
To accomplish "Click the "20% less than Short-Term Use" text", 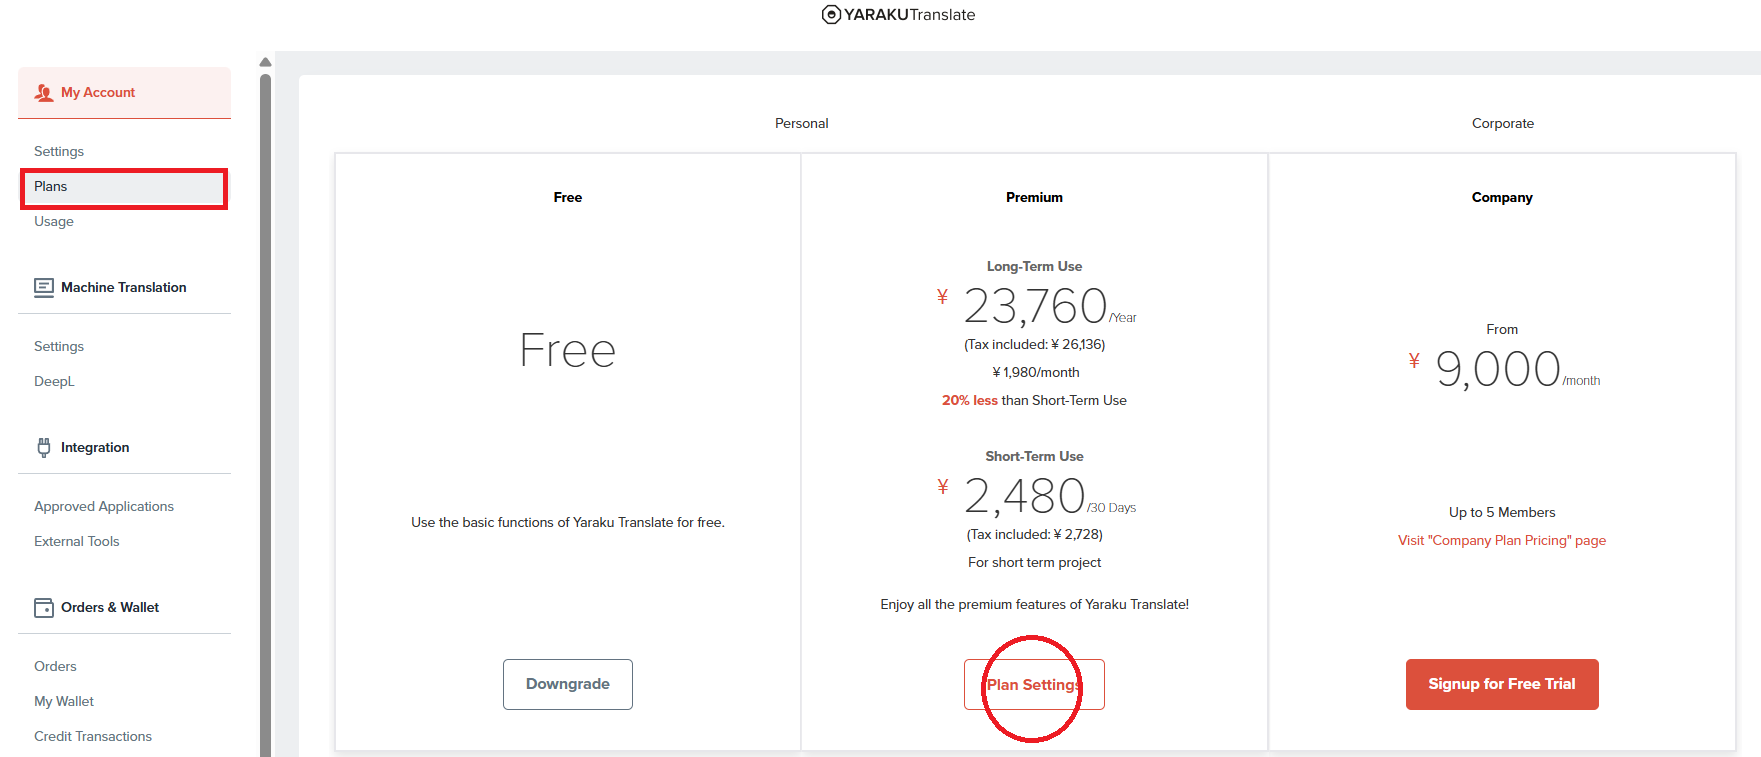I will click(1034, 400).
